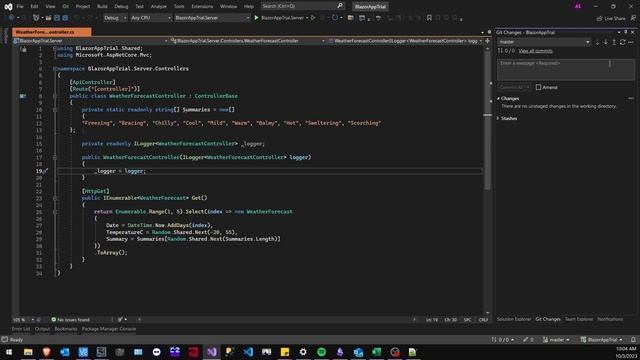Click the Git Sync icon

tap(622, 42)
